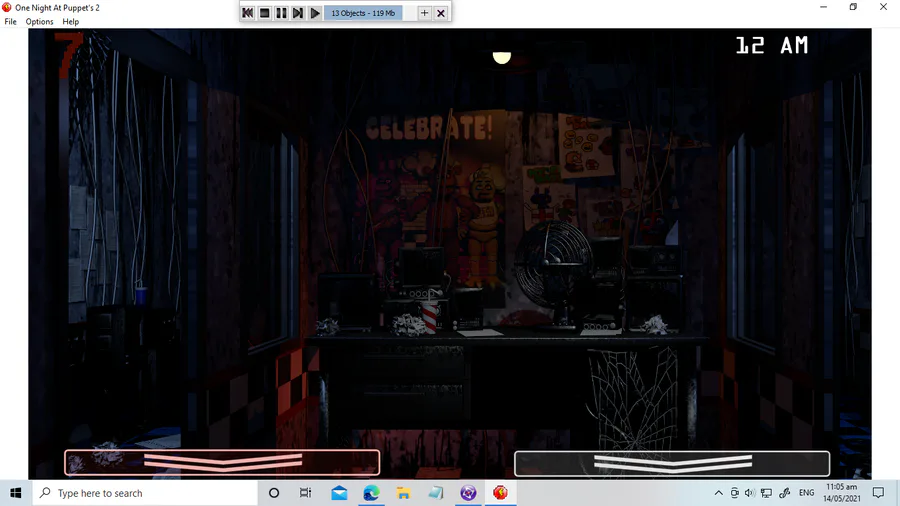
Task: Step to the next frame
Action: tap(298, 13)
